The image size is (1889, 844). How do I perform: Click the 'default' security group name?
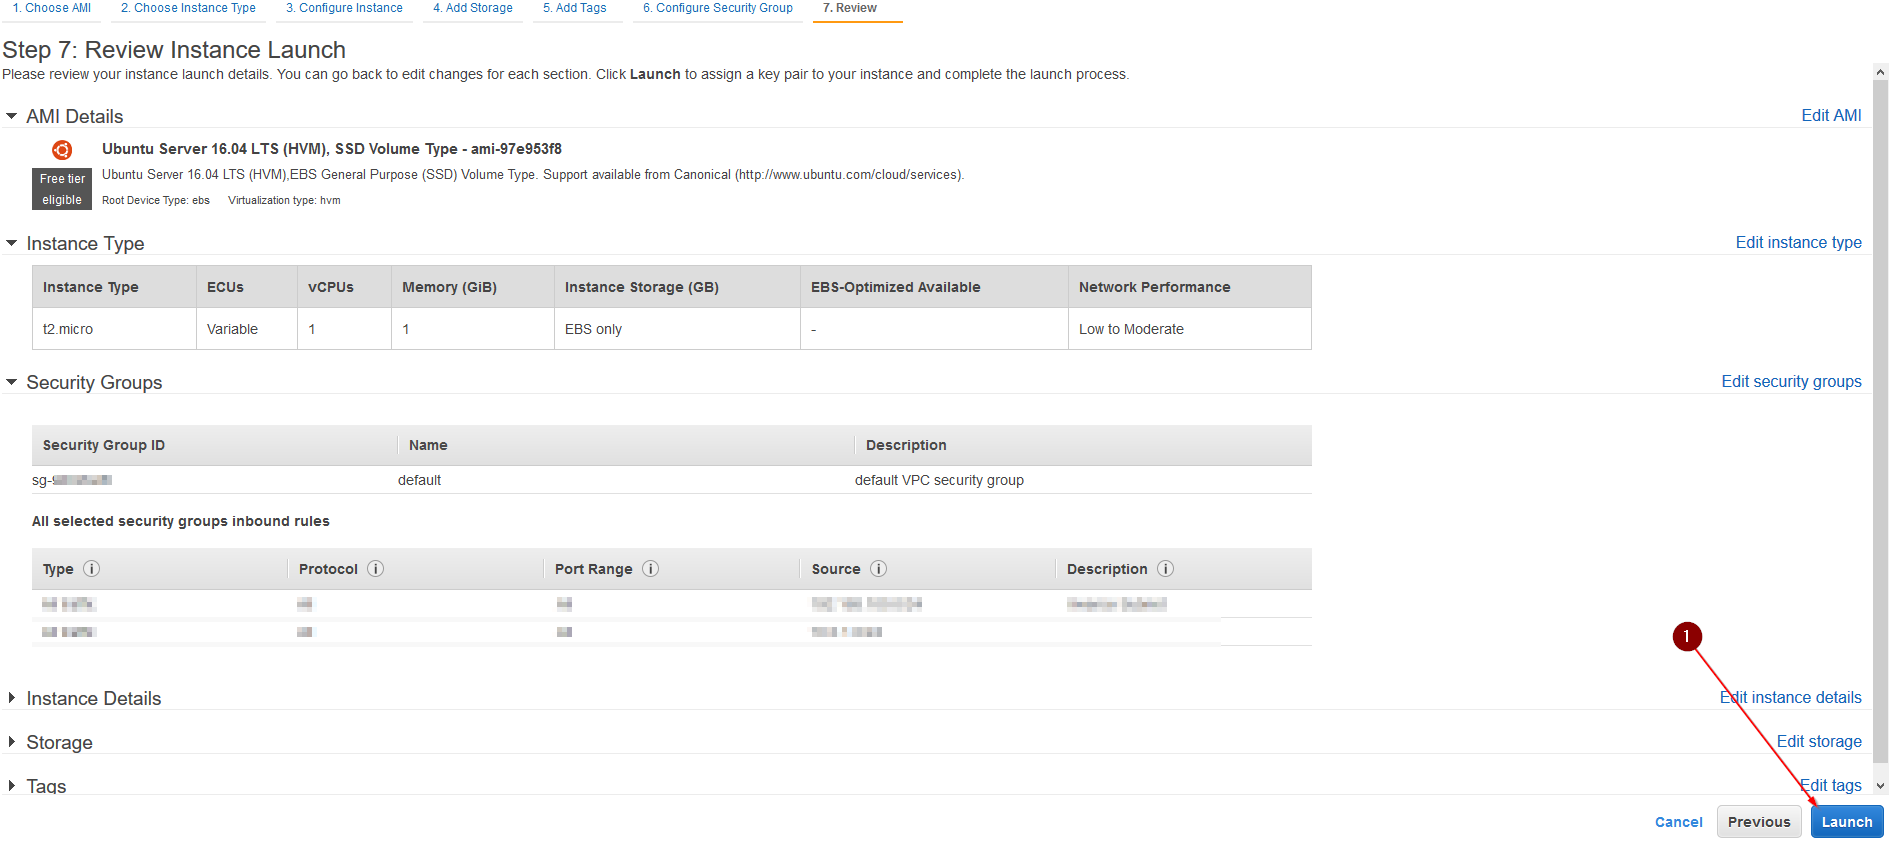pyautogui.click(x=419, y=480)
